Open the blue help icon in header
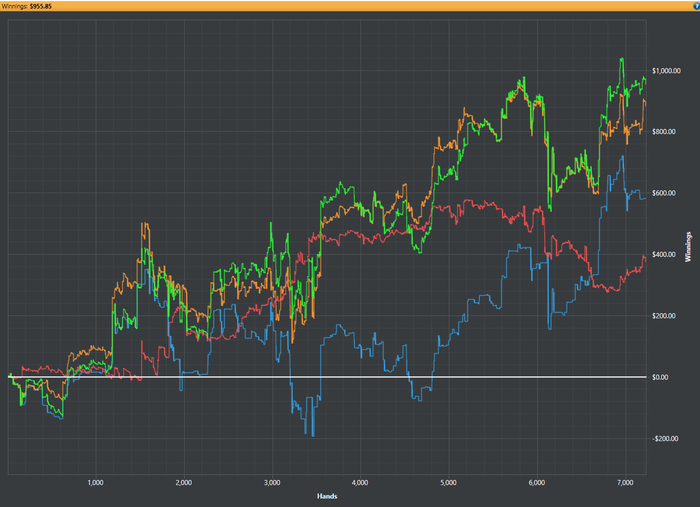The image size is (700, 507). (696, 6)
